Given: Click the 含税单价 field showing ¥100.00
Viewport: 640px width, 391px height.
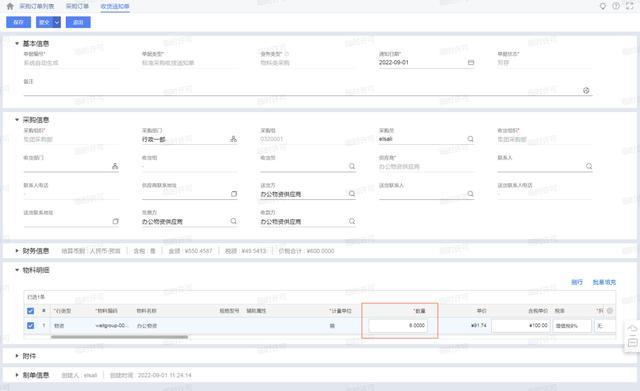Looking at the screenshot, I should point(521,326).
